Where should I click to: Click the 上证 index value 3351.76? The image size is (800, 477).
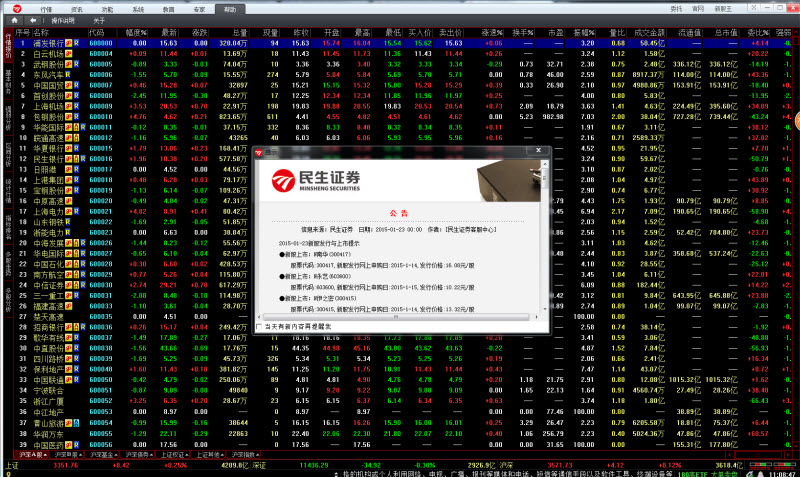pyautogui.click(x=66, y=465)
